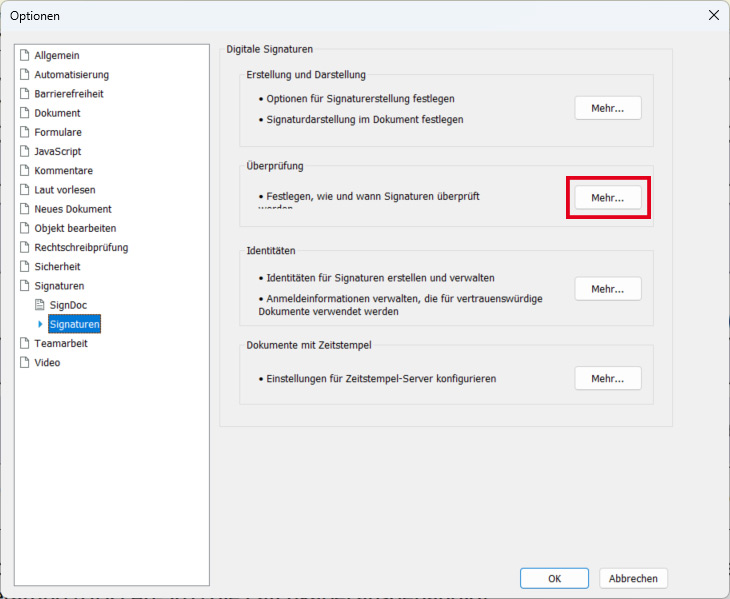The width and height of the screenshot is (730, 599).
Task: Open Mehr for Erstellung und Darstellung
Action: point(608,108)
